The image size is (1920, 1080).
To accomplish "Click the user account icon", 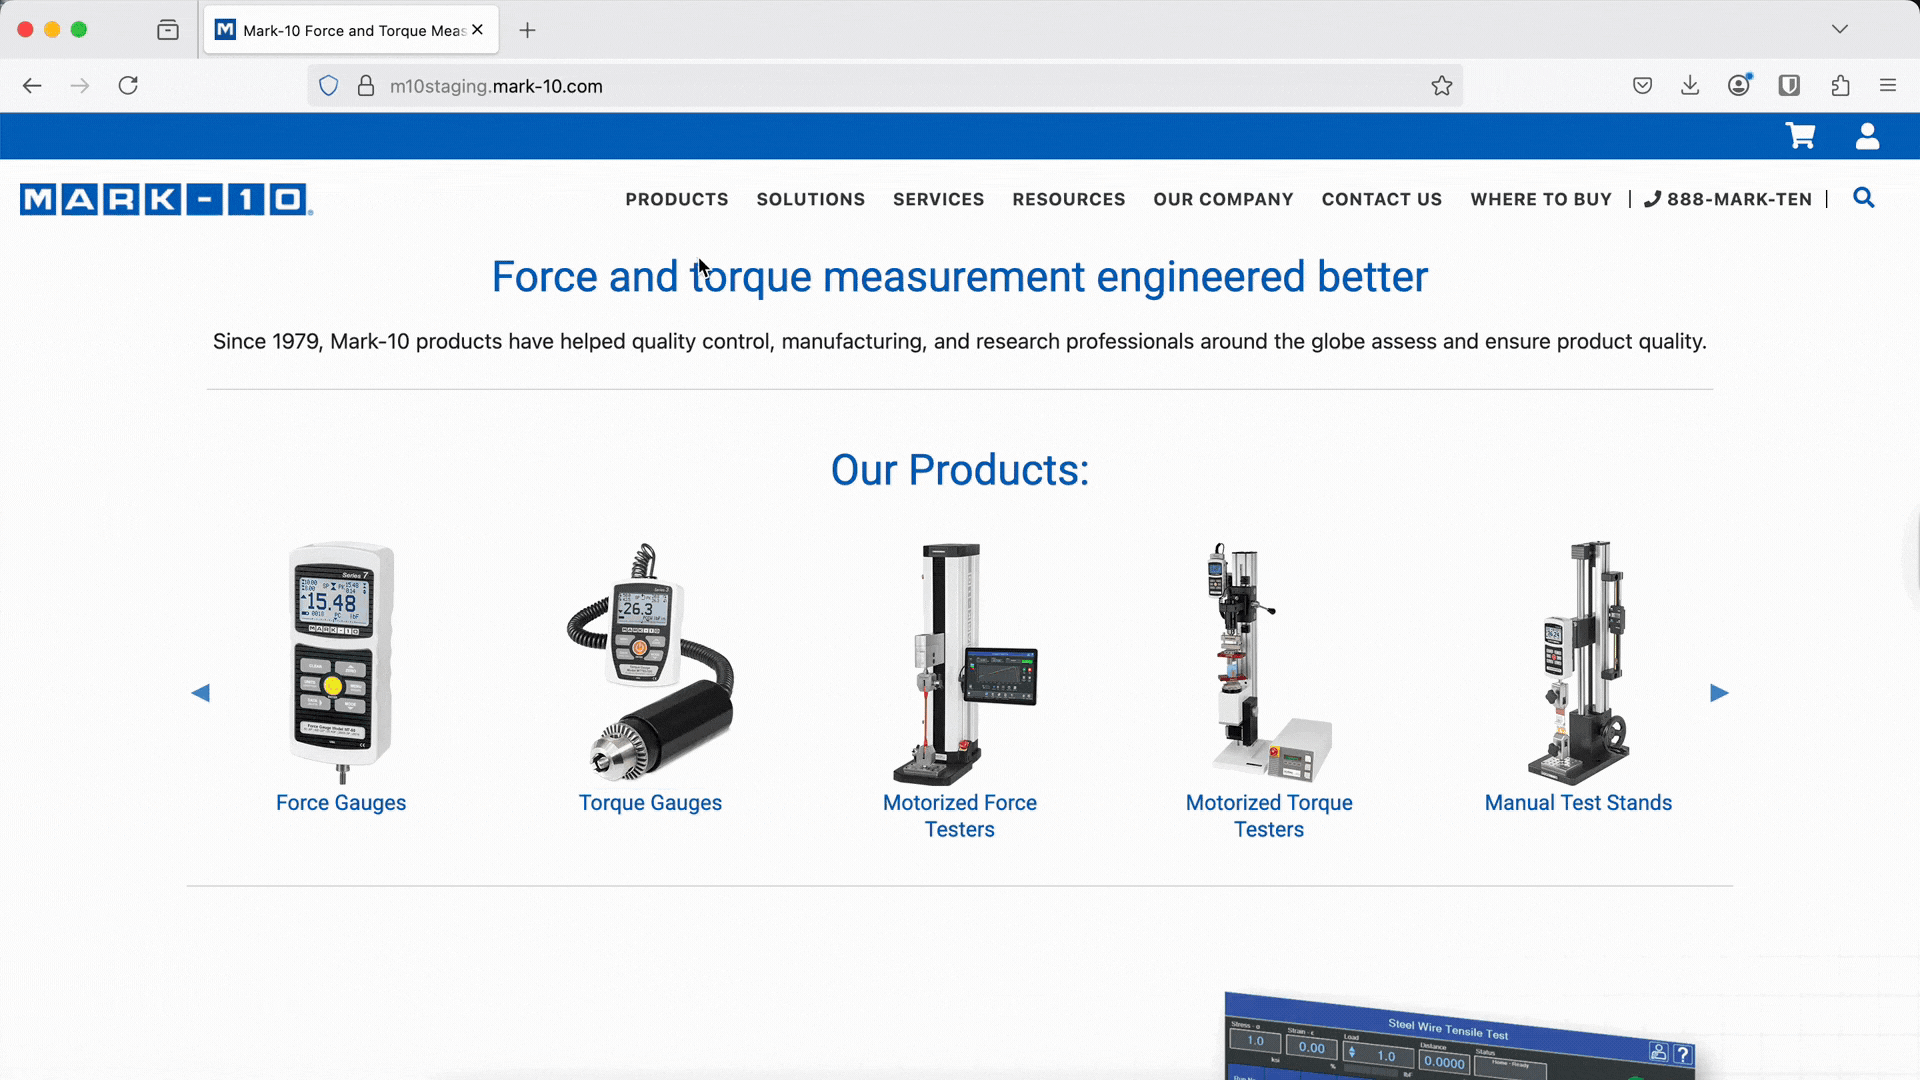I will point(1867,136).
